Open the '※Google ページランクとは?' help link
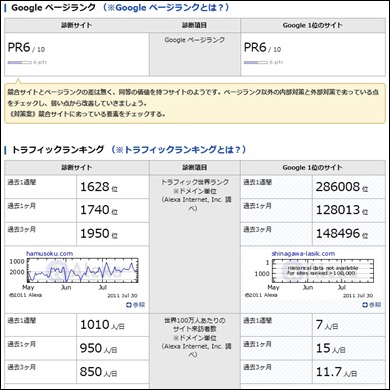The width and height of the screenshot is (390, 390). pos(166,7)
